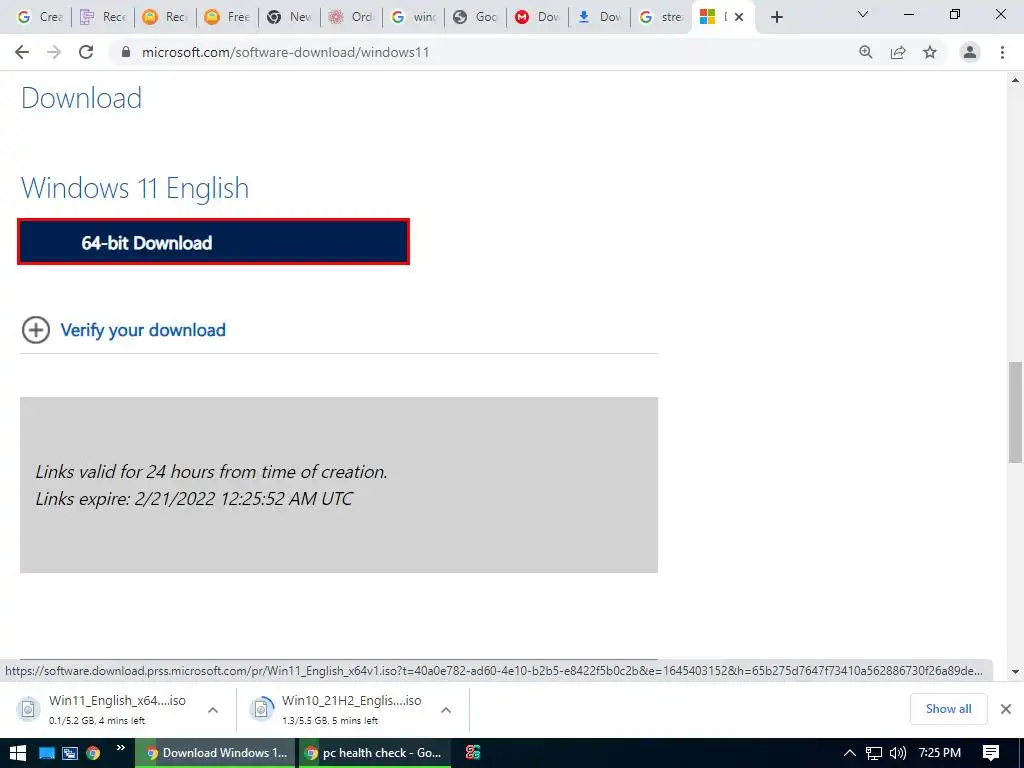1024x768 pixels.
Task: Open the zoom magnifier icon in address bar
Action: pos(866,52)
